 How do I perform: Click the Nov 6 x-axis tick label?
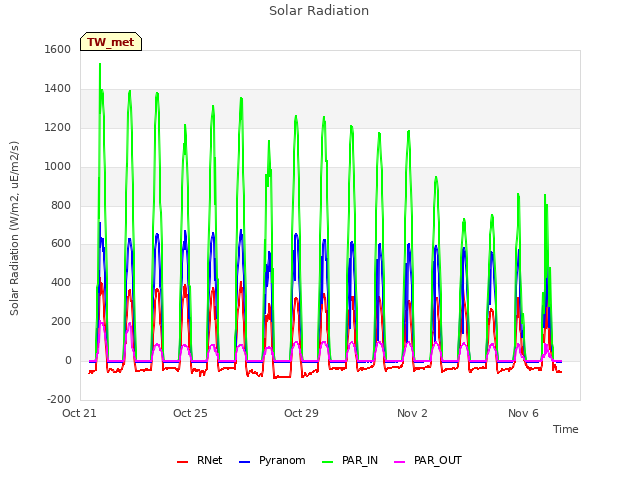pos(523,413)
